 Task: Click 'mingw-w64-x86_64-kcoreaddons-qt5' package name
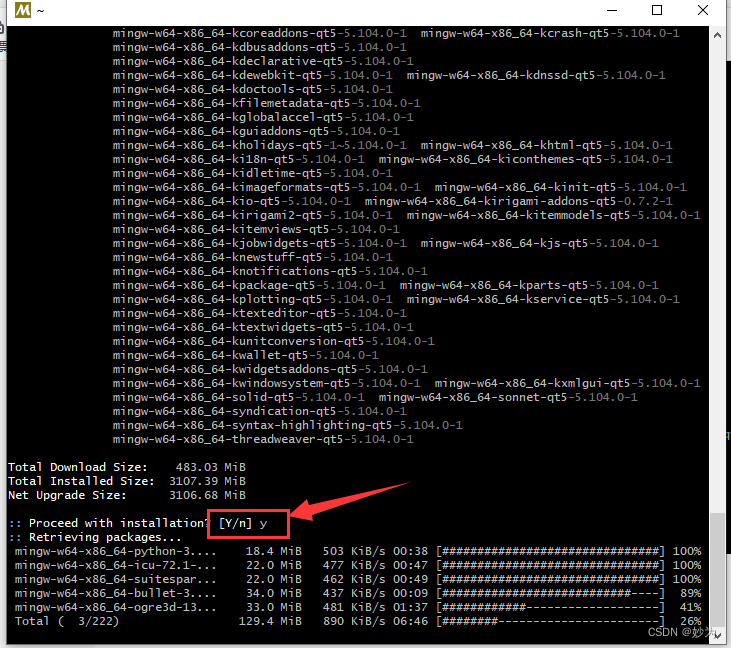point(224,33)
